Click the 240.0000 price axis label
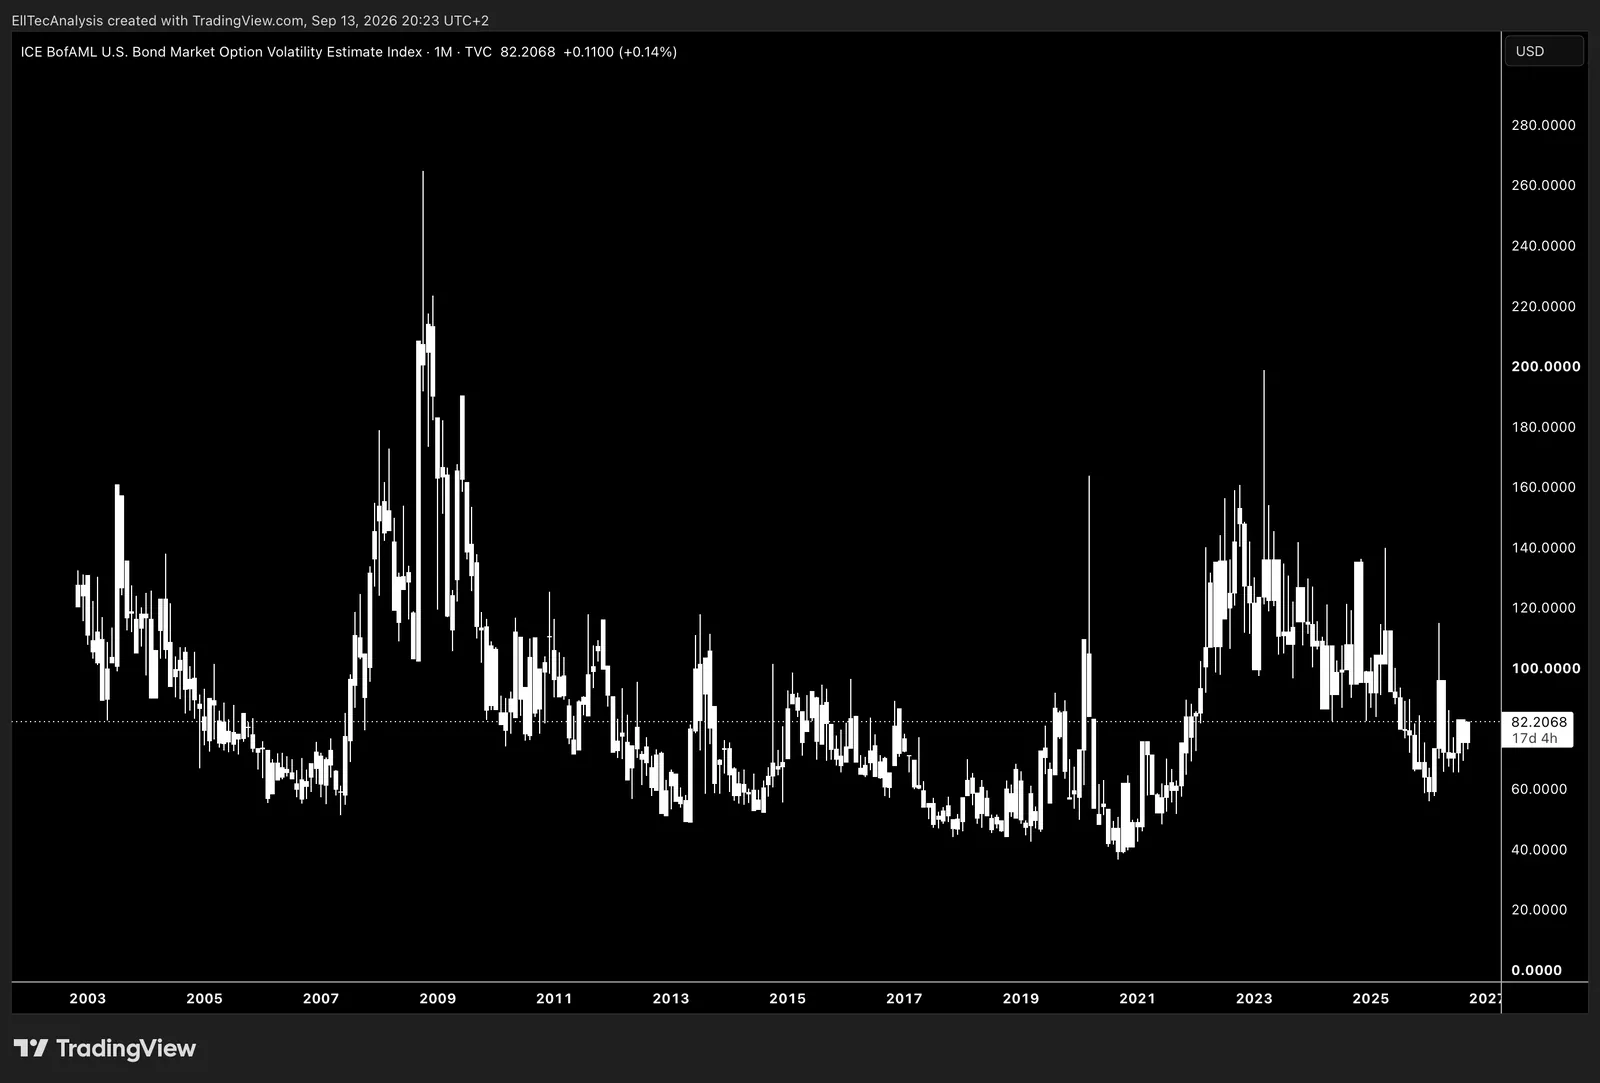The width and height of the screenshot is (1600, 1083). [x=1543, y=246]
